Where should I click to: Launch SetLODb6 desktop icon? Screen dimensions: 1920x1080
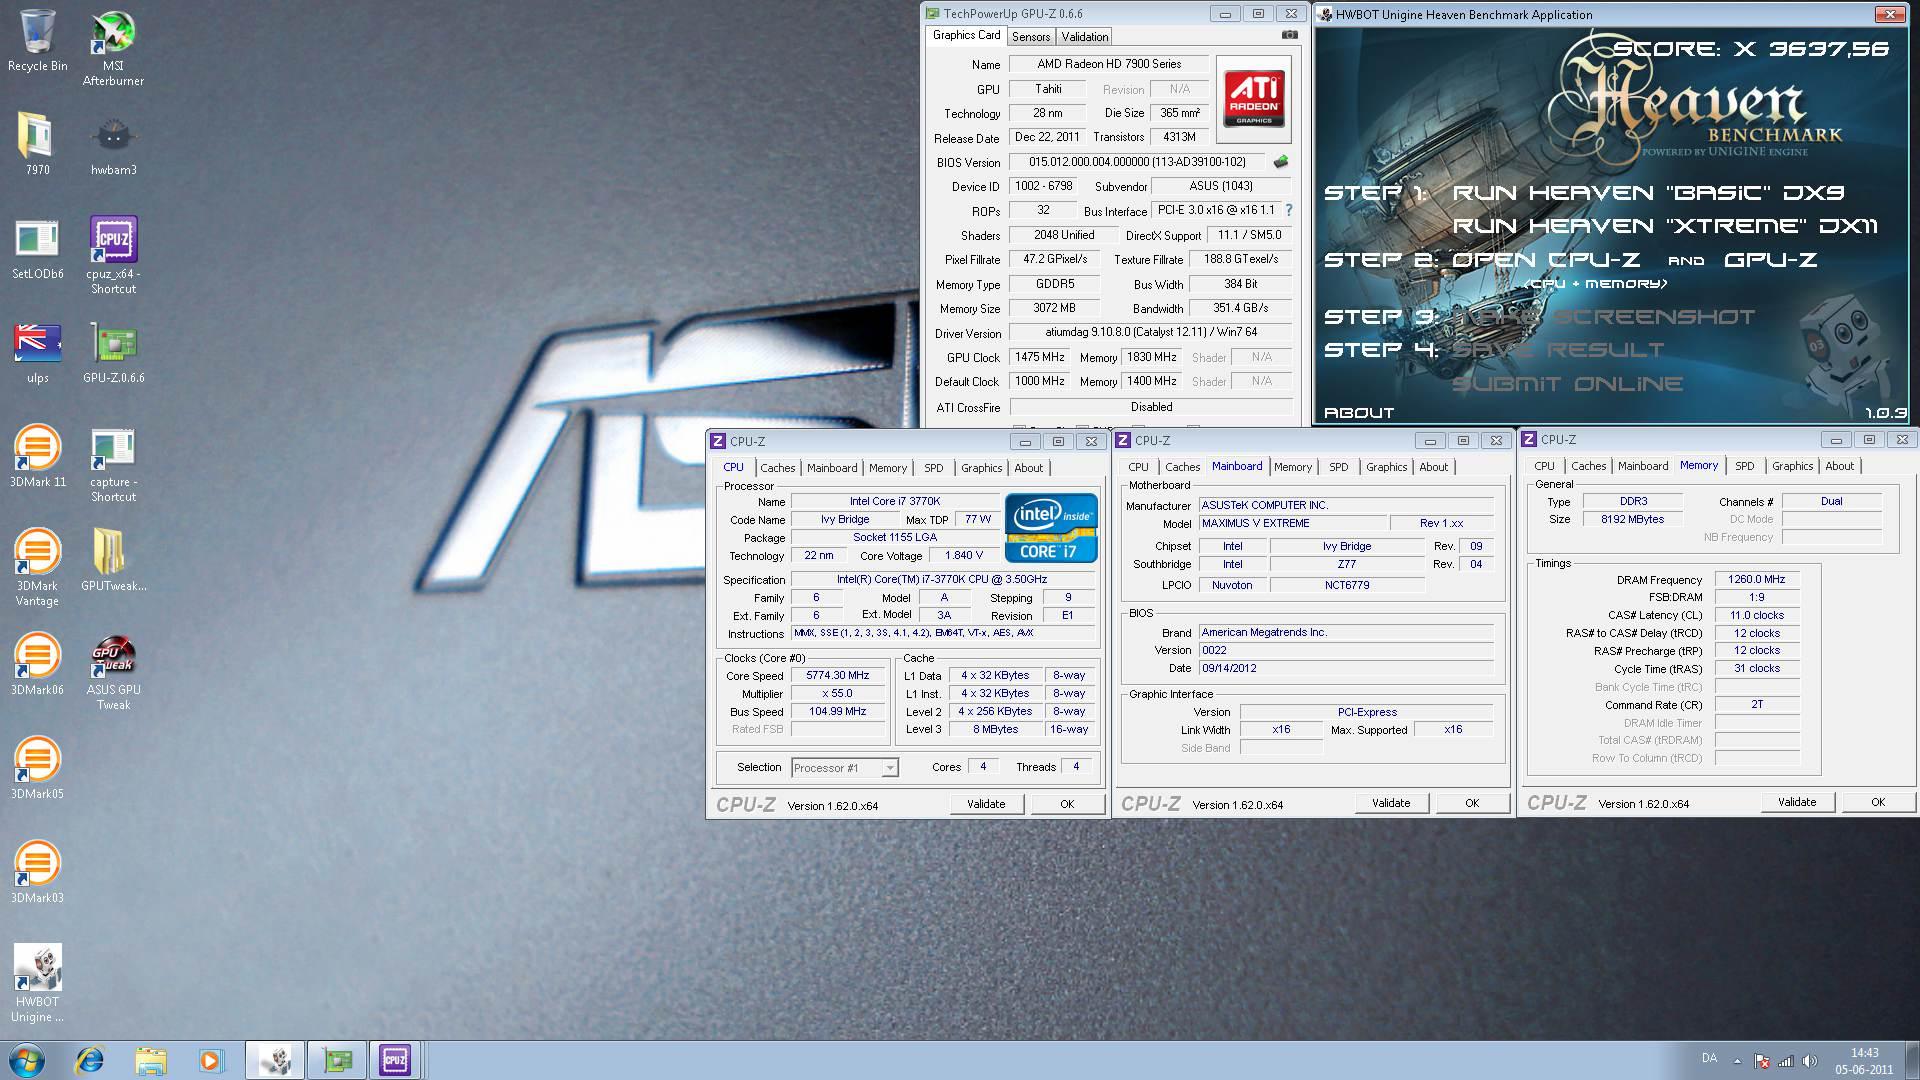[37, 249]
